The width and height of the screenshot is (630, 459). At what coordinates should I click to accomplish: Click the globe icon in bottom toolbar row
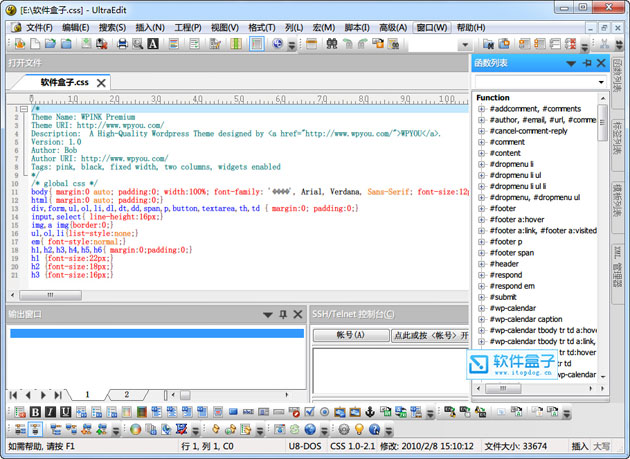coord(310,429)
